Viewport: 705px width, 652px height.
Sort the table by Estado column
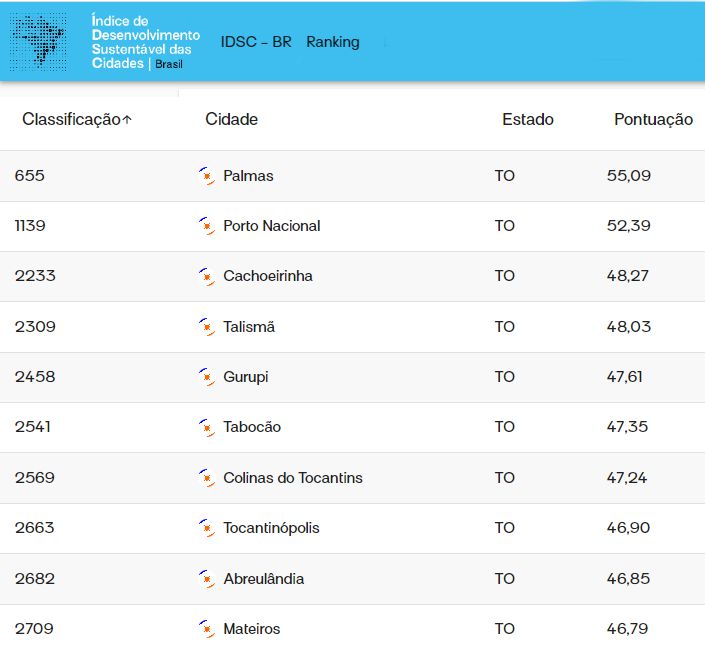(527, 119)
